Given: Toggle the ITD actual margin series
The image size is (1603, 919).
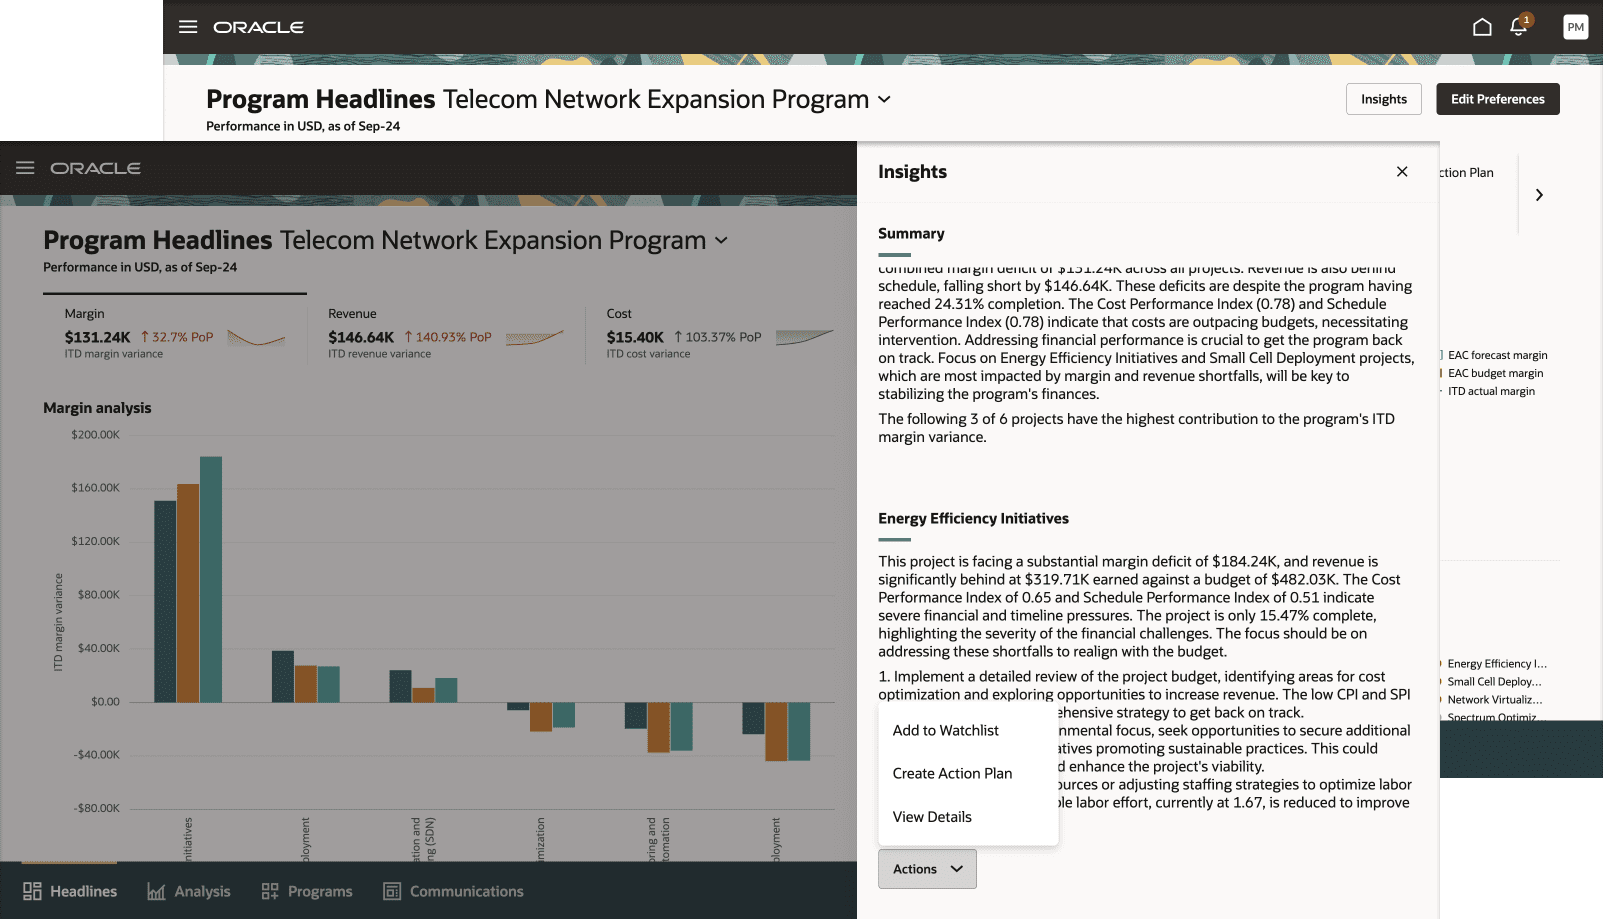Looking at the screenshot, I should pos(1492,391).
